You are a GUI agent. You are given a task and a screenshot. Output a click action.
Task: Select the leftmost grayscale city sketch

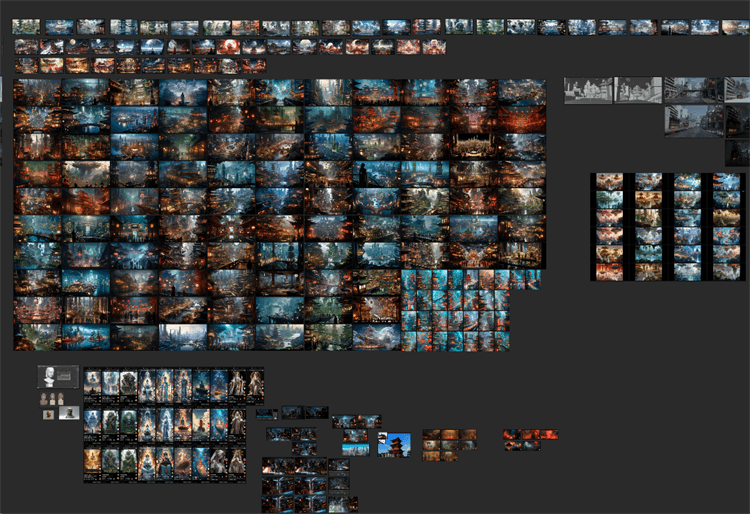(588, 90)
